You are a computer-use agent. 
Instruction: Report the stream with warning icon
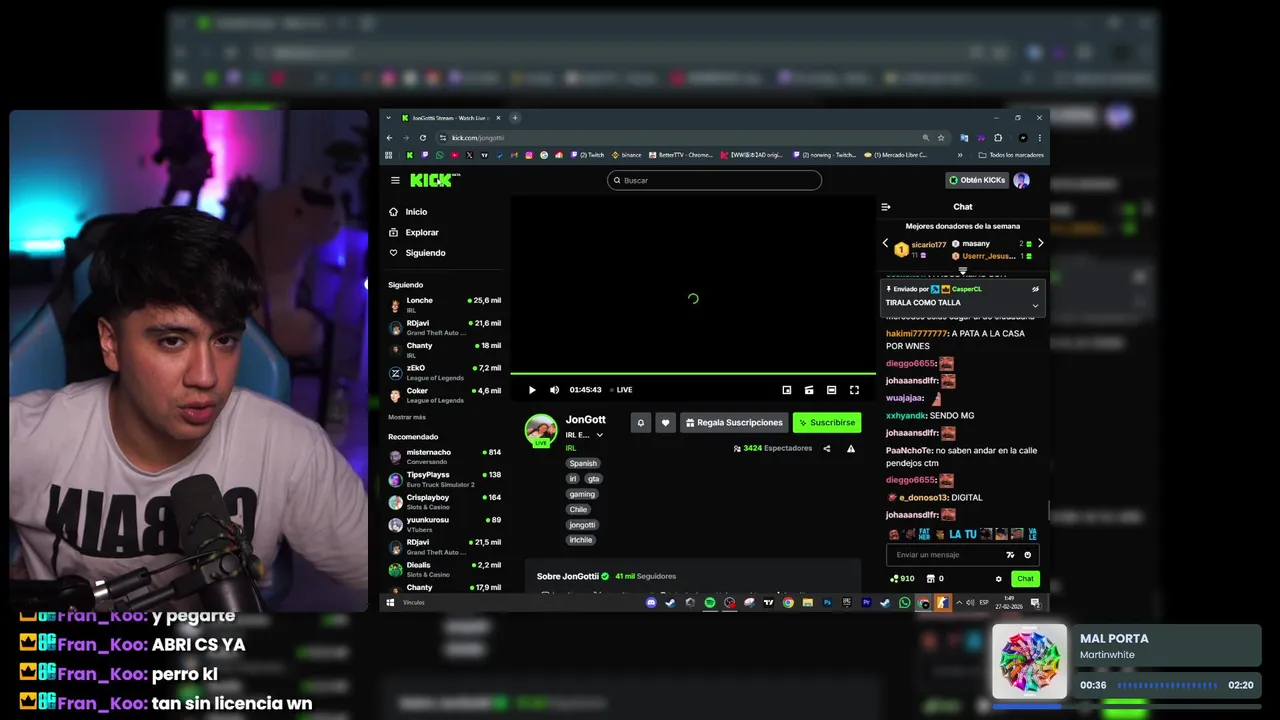(x=851, y=449)
